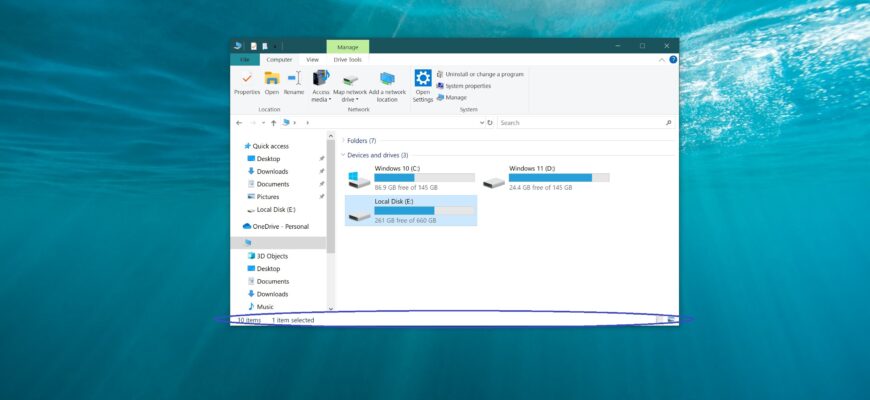
Task: Click Manage in the System ribbon group
Action: pyautogui.click(x=452, y=98)
